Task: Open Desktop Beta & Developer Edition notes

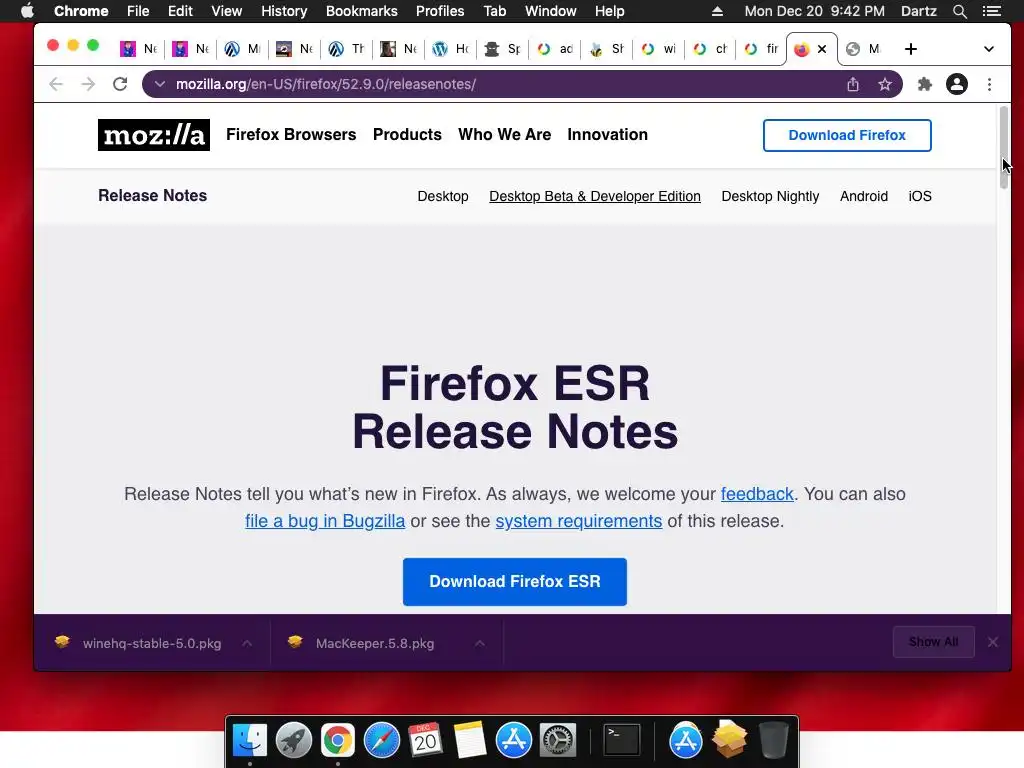Action: point(595,197)
